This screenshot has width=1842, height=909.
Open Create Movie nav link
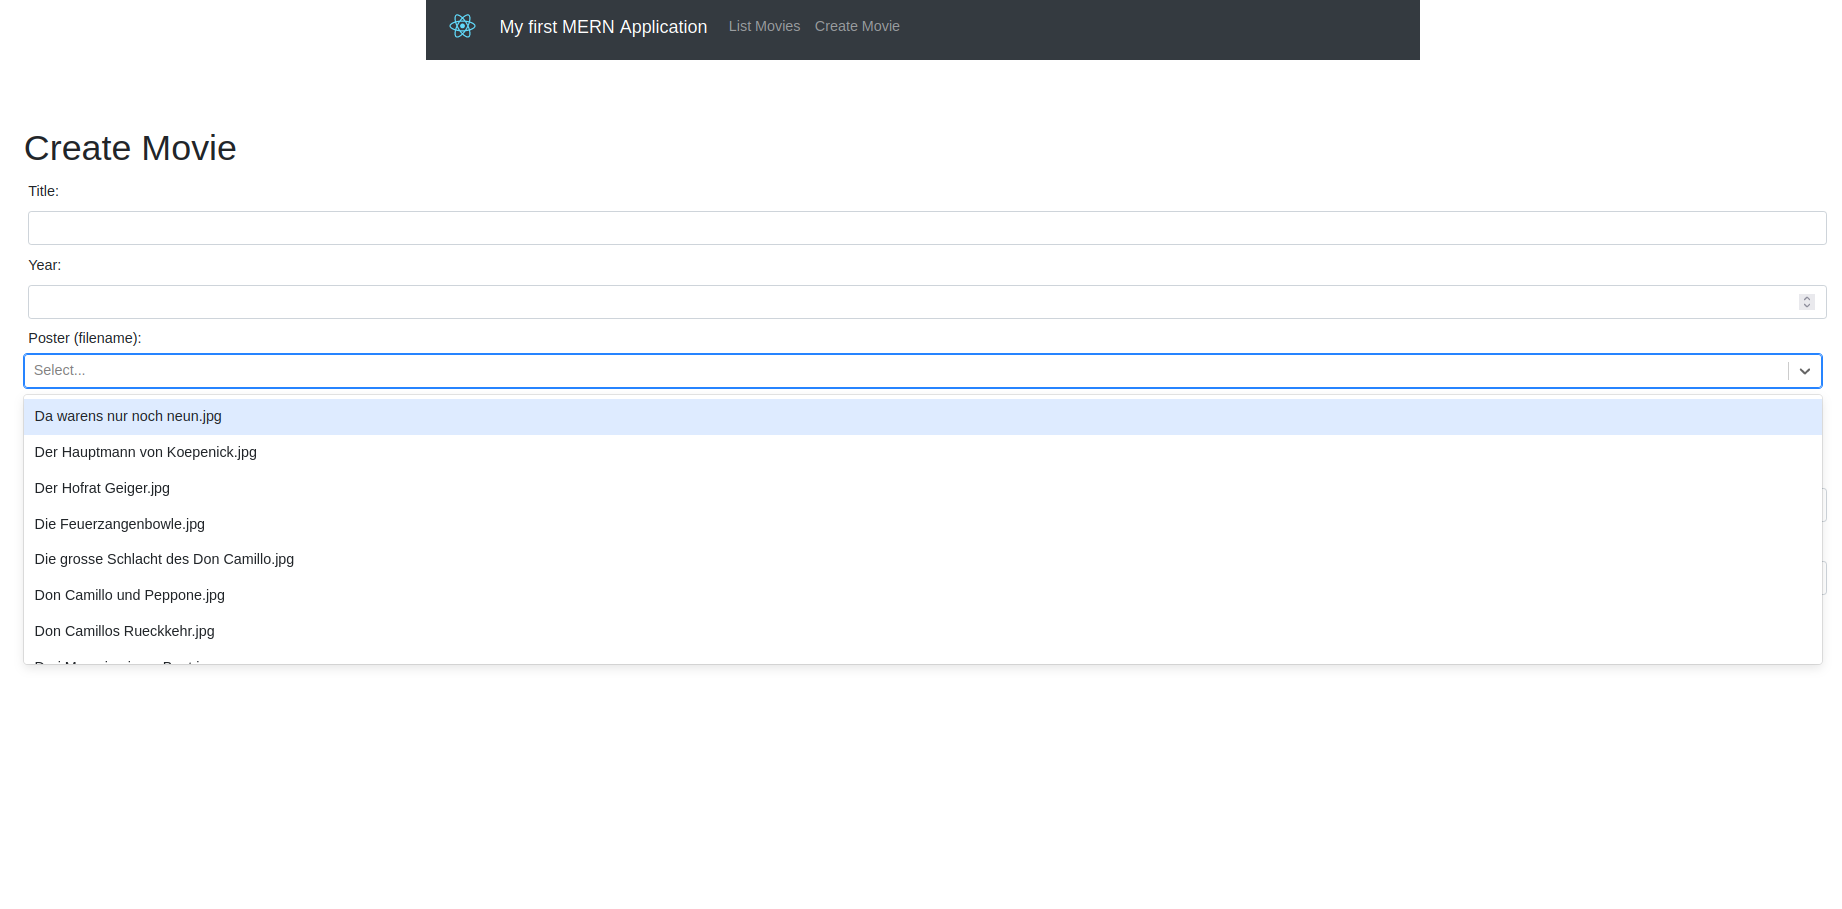857,26
